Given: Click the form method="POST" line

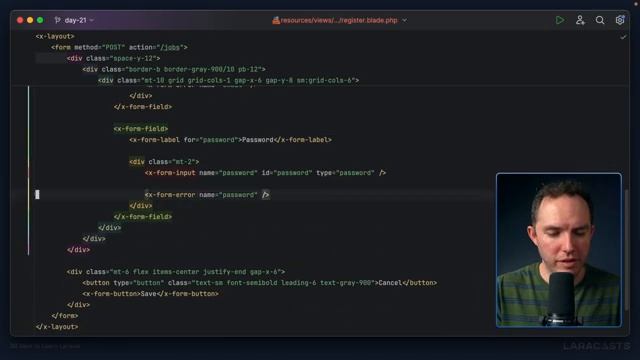Looking at the screenshot, I should coord(119,47).
